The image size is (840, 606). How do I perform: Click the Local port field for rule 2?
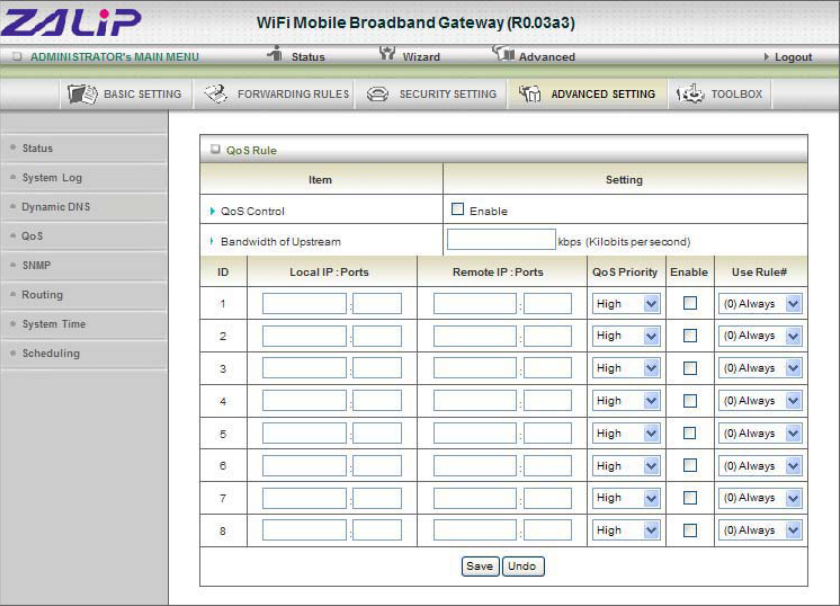[x=377, y=336]
